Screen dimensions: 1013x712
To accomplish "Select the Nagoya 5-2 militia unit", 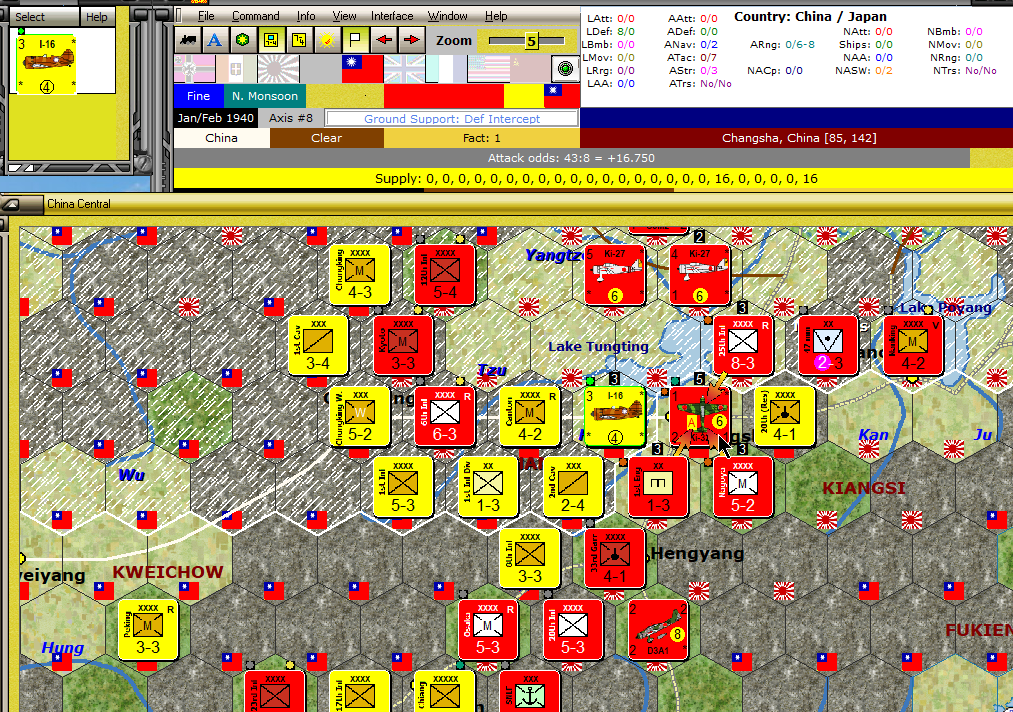I will tap(743, 488).
